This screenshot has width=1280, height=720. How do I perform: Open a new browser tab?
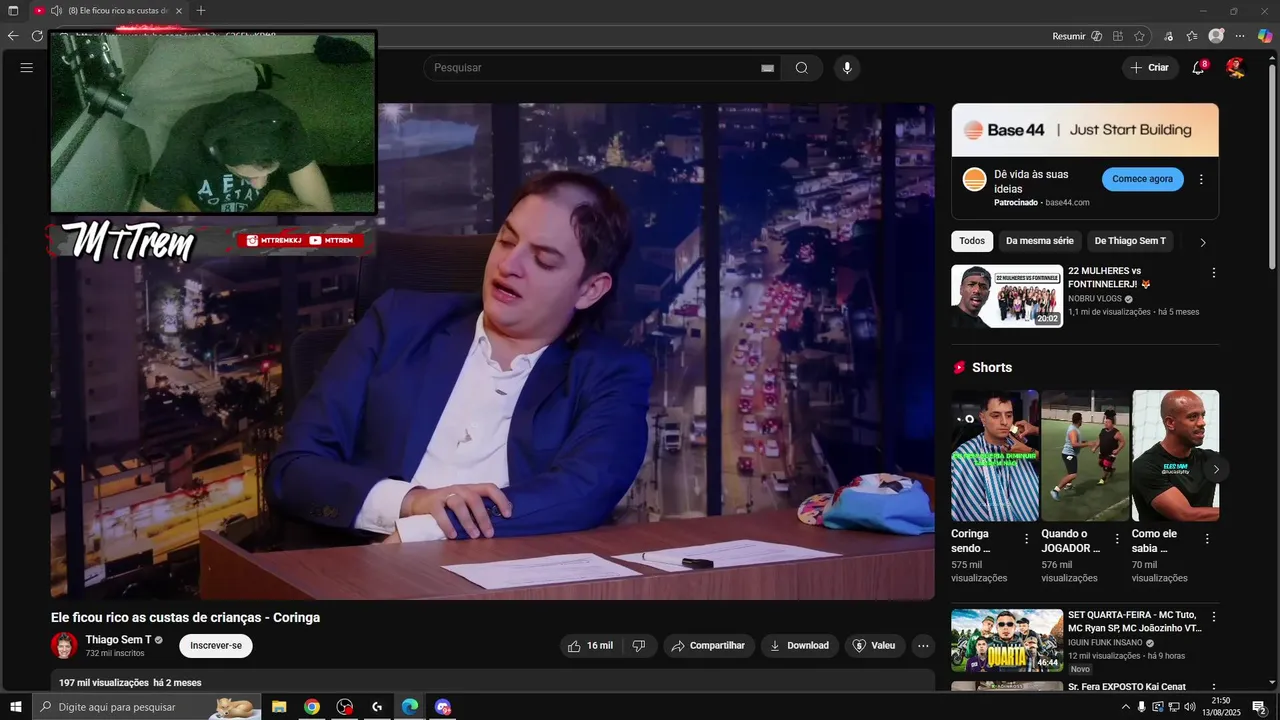pos(201,11)
